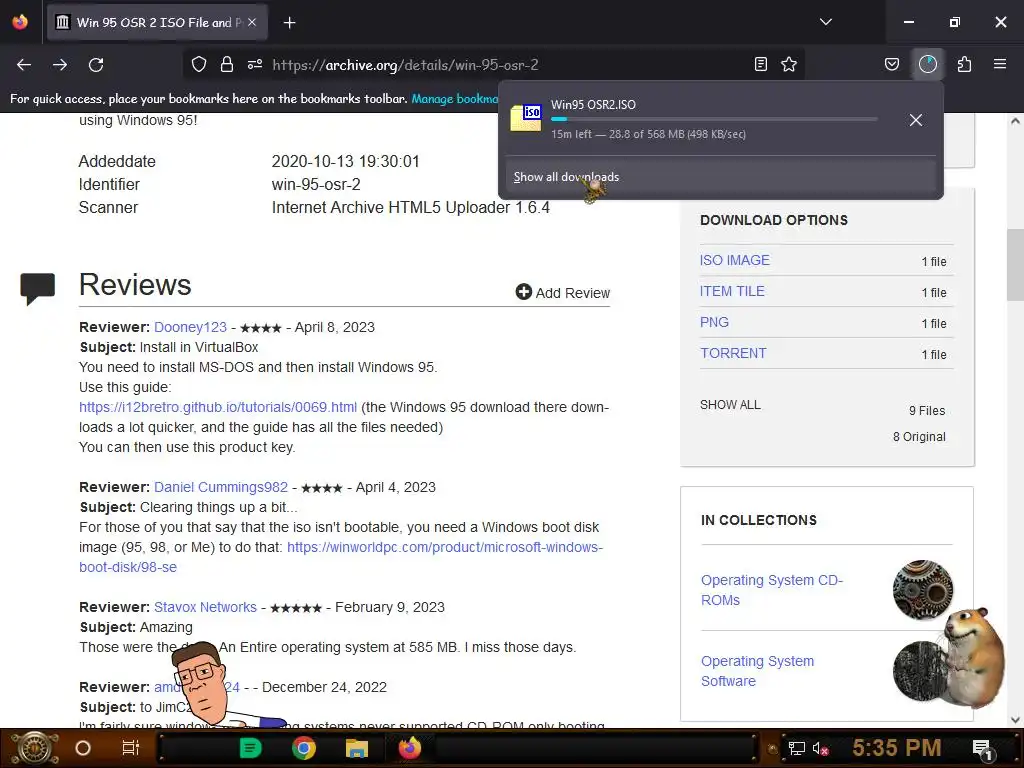Close the Win 95 OSR 2 tab
This screenshot has height=768, width=1024.
click(252, 22)
